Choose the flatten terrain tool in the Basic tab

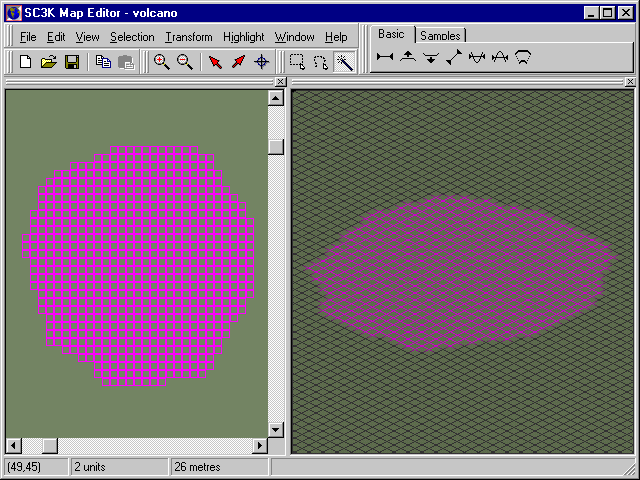tap(385, 58)
